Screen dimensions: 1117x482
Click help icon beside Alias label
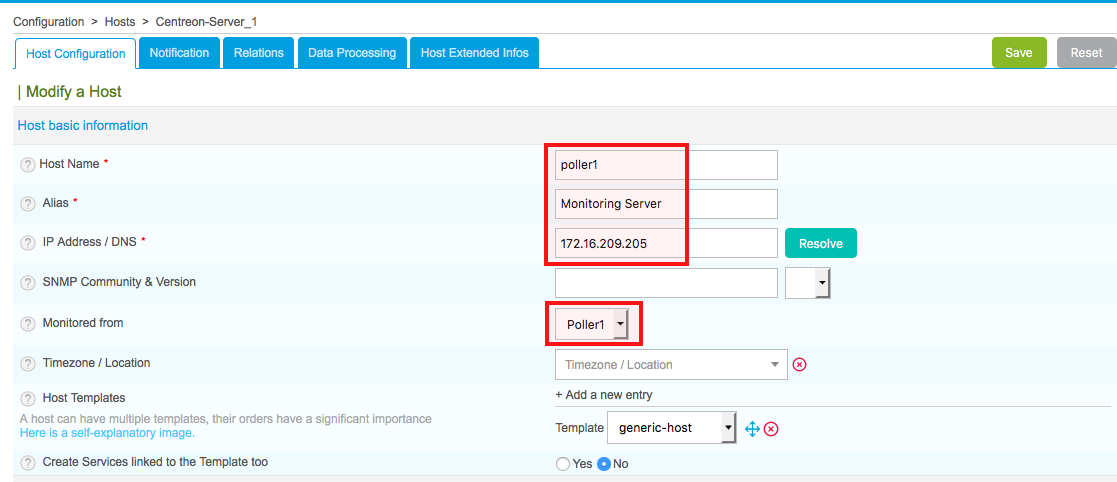click(x=28, y=204)
